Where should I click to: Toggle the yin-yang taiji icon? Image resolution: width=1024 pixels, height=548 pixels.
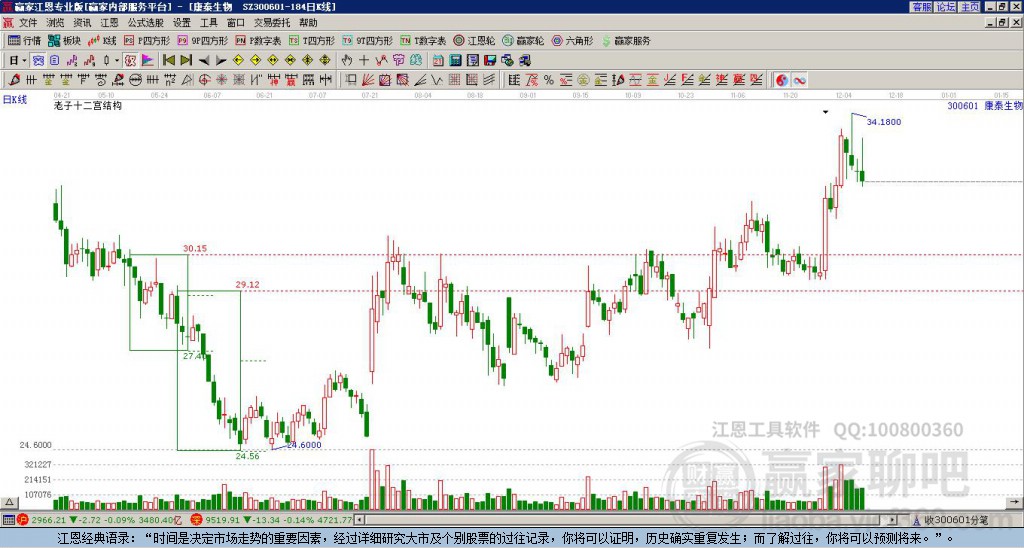[782, 80]
